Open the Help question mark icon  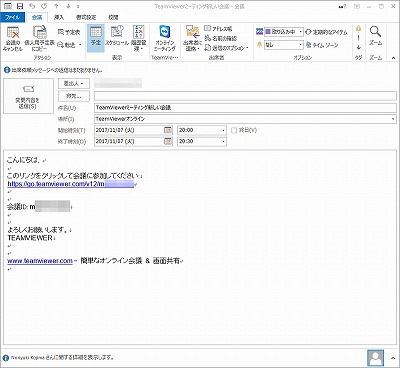pyautogui.click(x=342, y=6)
